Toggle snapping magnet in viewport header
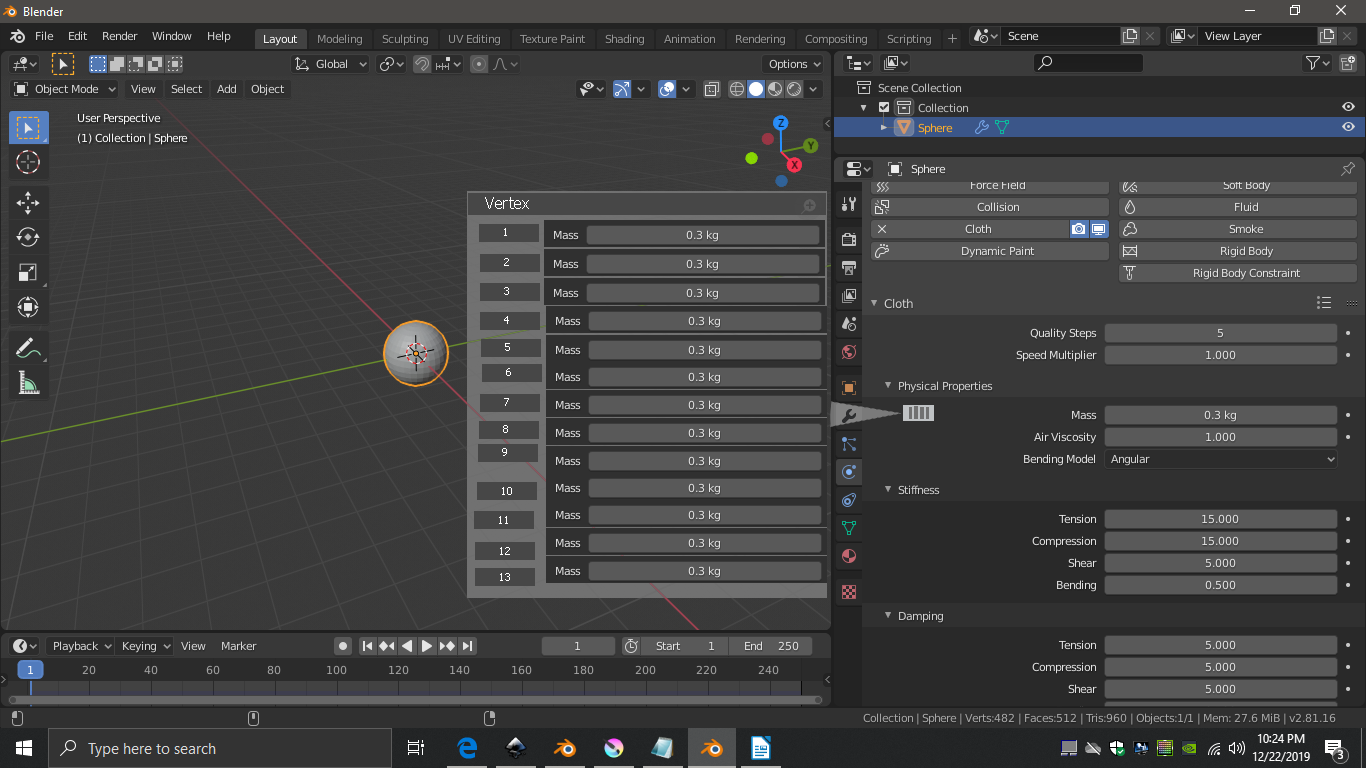This screenshot has width=1366, height=768. (422, 64)
